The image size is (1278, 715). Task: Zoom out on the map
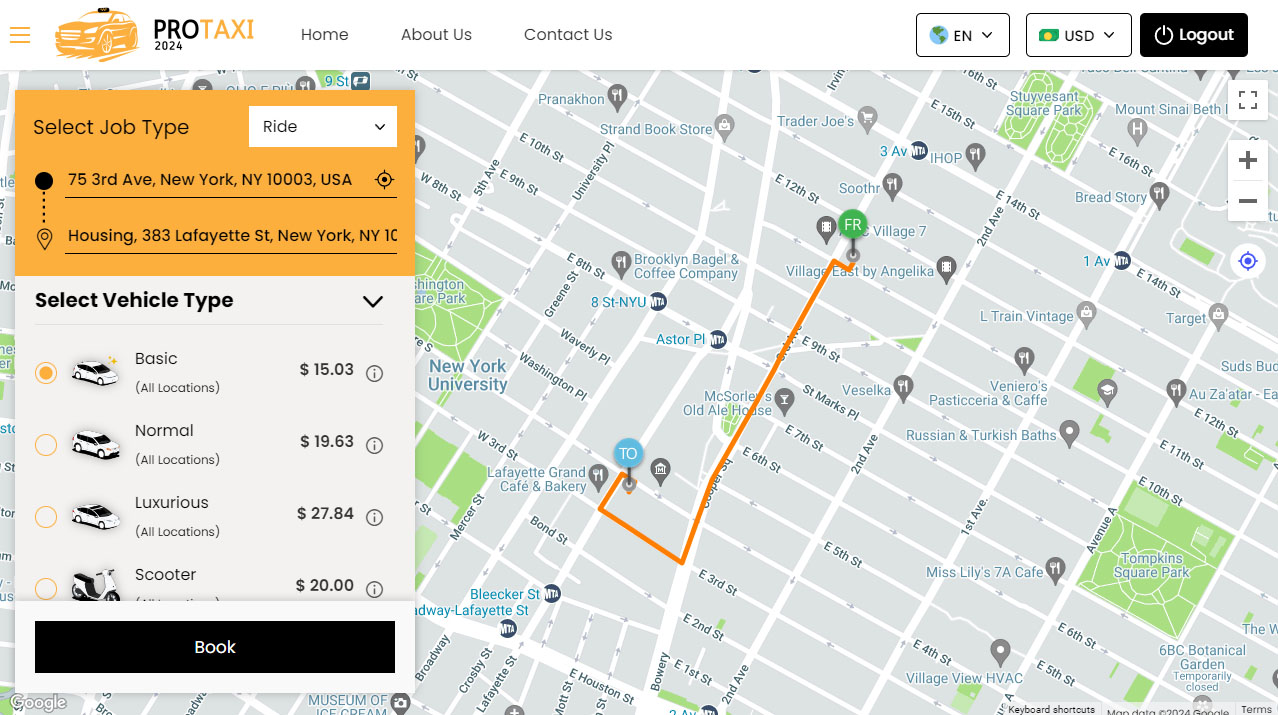1247,201
